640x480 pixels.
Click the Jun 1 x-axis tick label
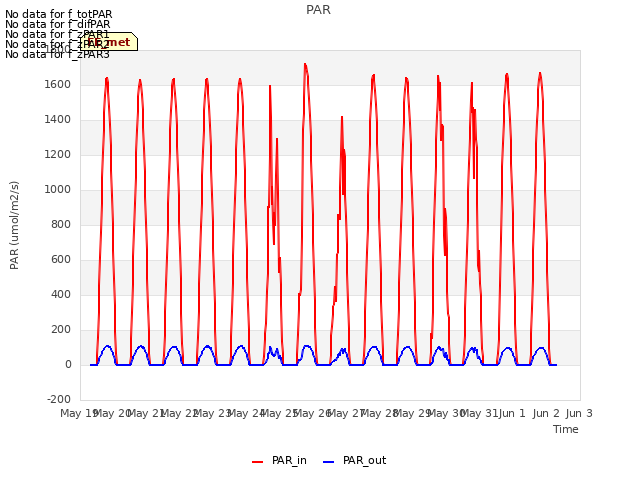point(512,413)
